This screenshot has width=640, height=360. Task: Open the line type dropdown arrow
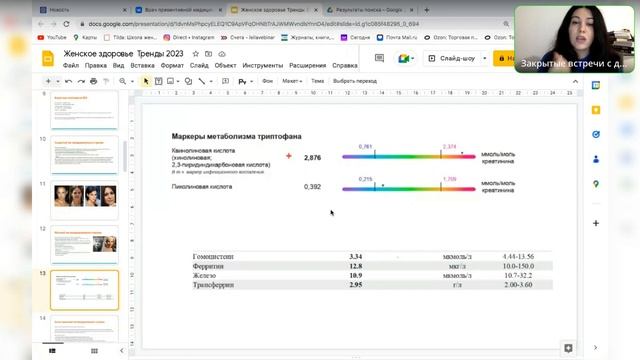click(x=211, y=81)
